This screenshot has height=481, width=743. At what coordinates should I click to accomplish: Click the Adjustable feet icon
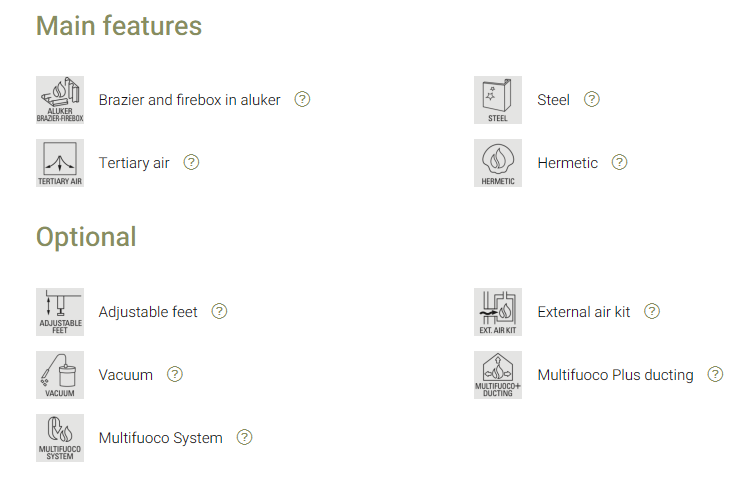60,312
